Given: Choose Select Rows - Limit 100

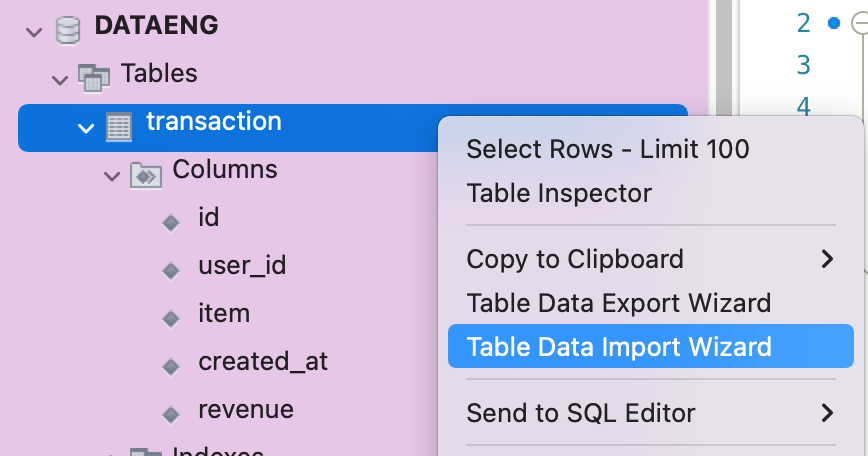Looking at the screenshot, I should 608,150.
